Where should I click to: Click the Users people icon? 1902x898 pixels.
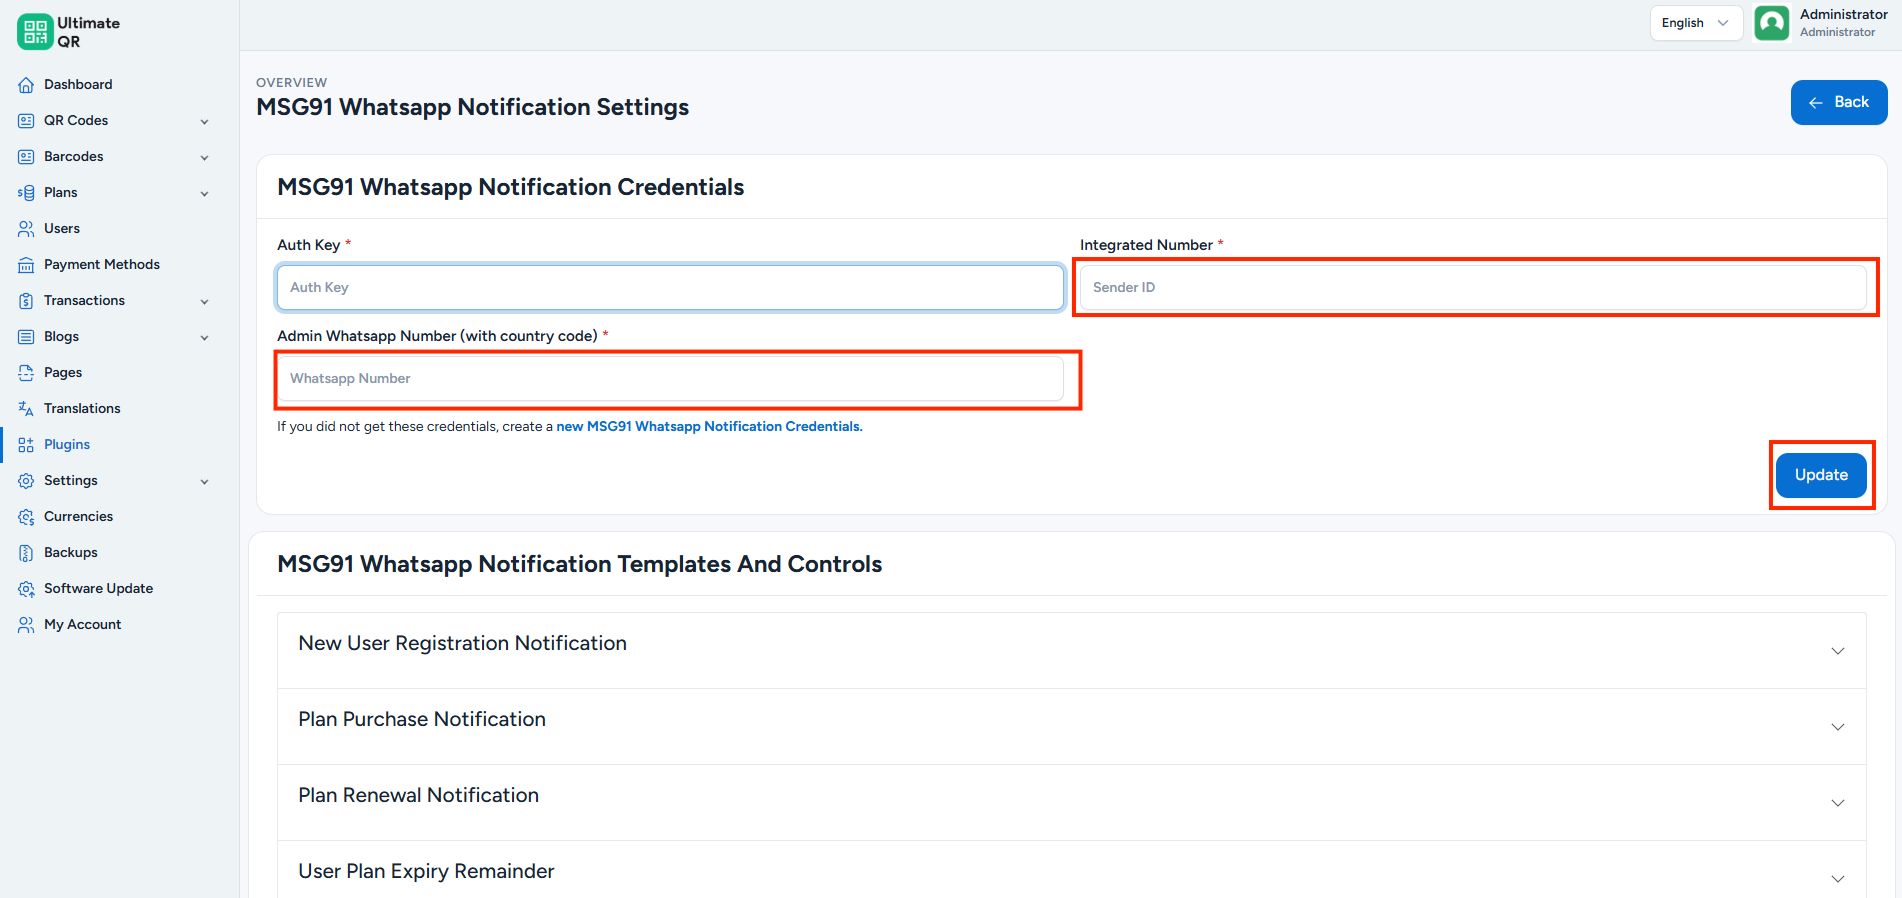[26, 229]
